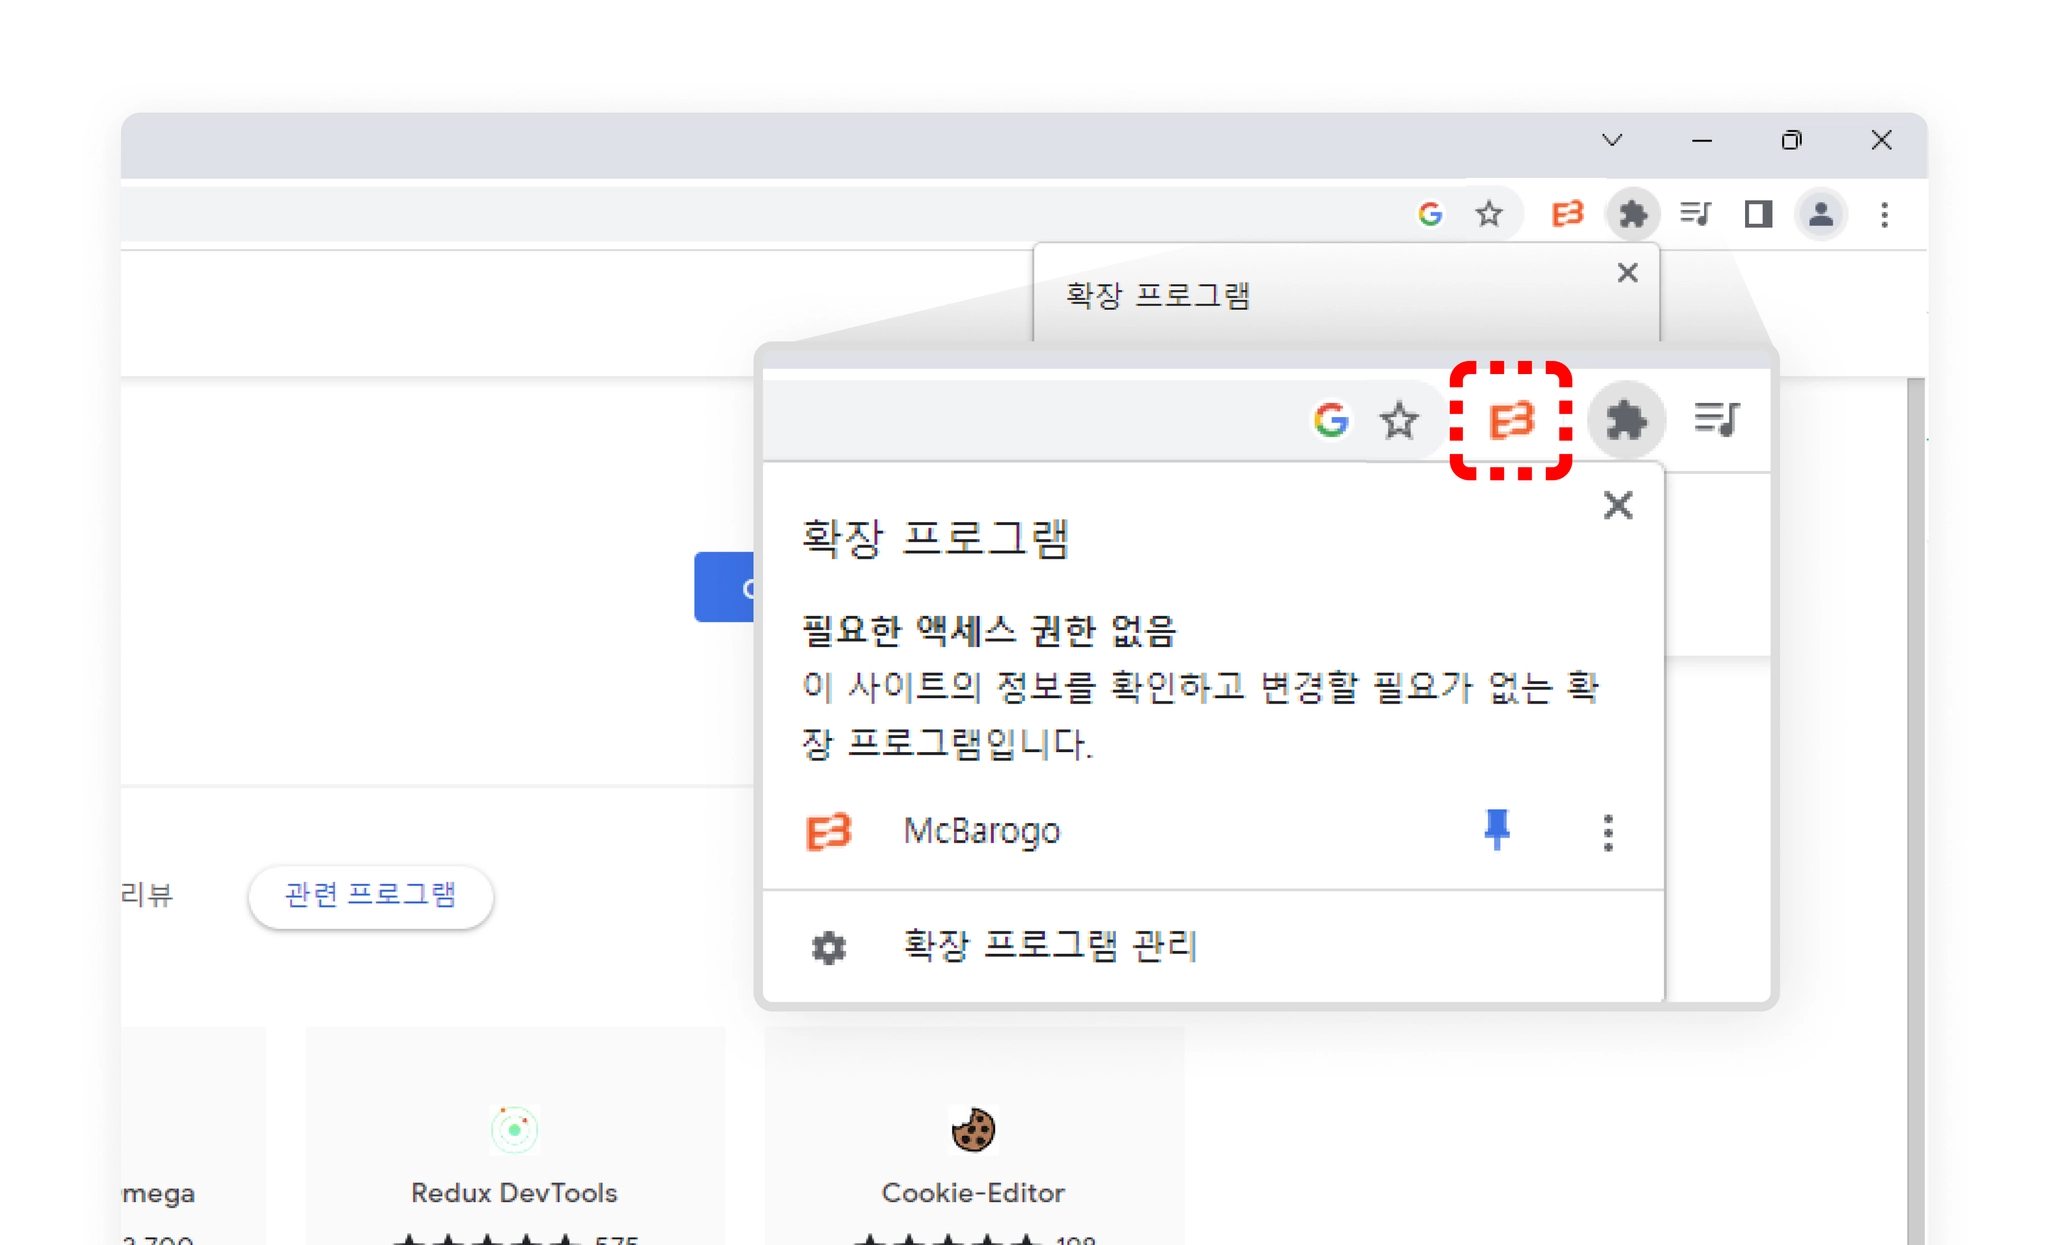Close the small 확장 프로그램 popup
Image resolution: width=2048 pixels, height=1245 pixels.
click(x=1627, y=273)
